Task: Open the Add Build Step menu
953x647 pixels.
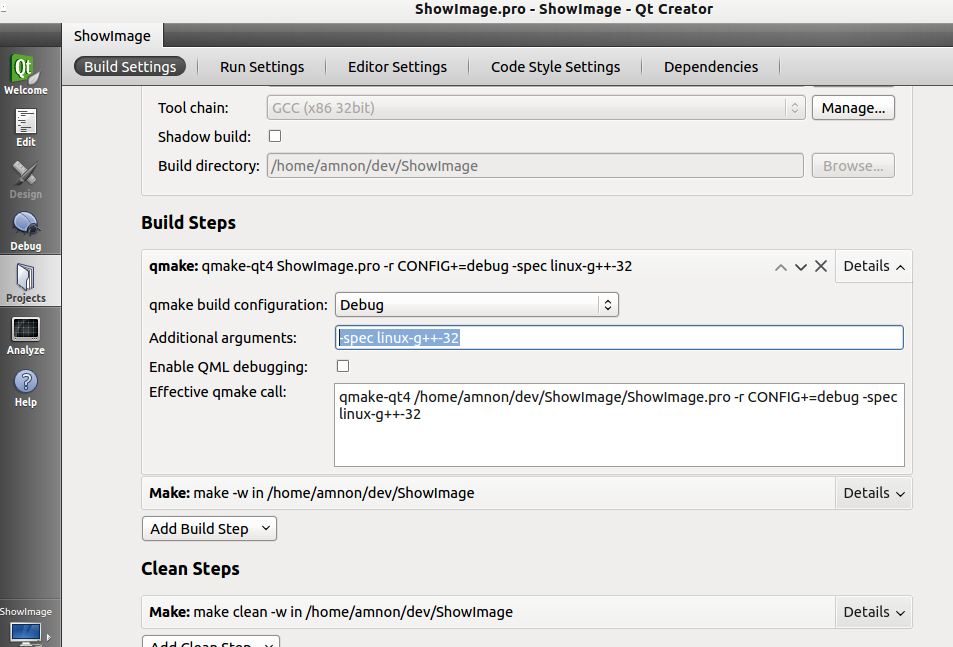Action: [x=209, y=529]
